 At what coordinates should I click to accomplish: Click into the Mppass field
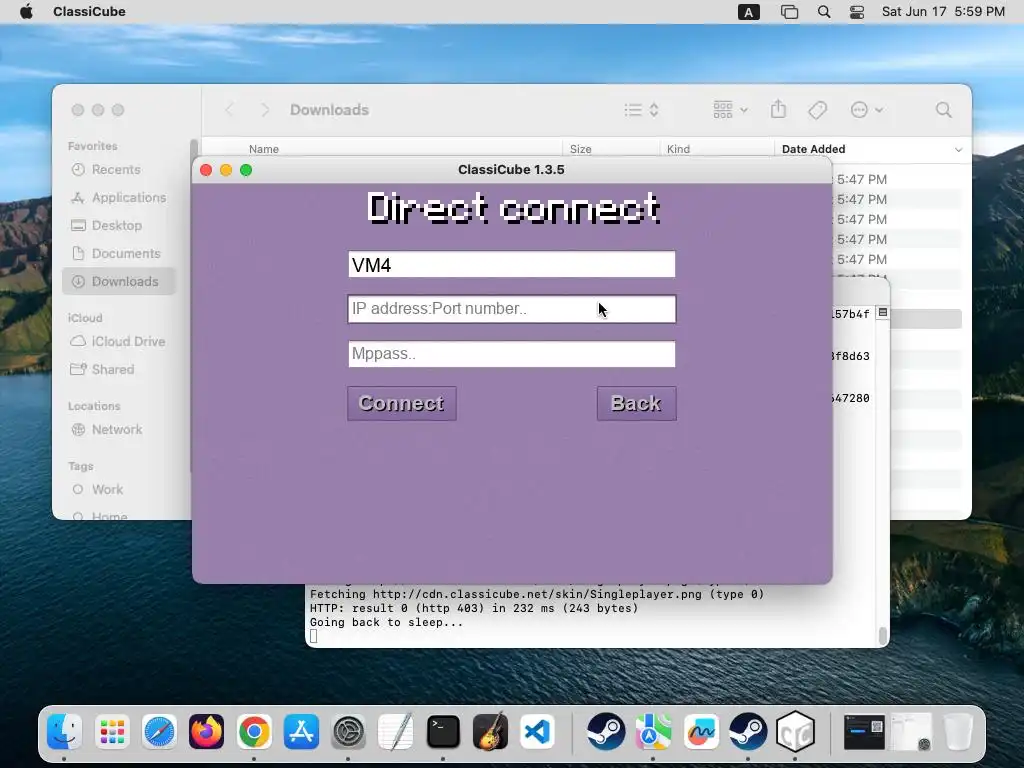[511, 354]
